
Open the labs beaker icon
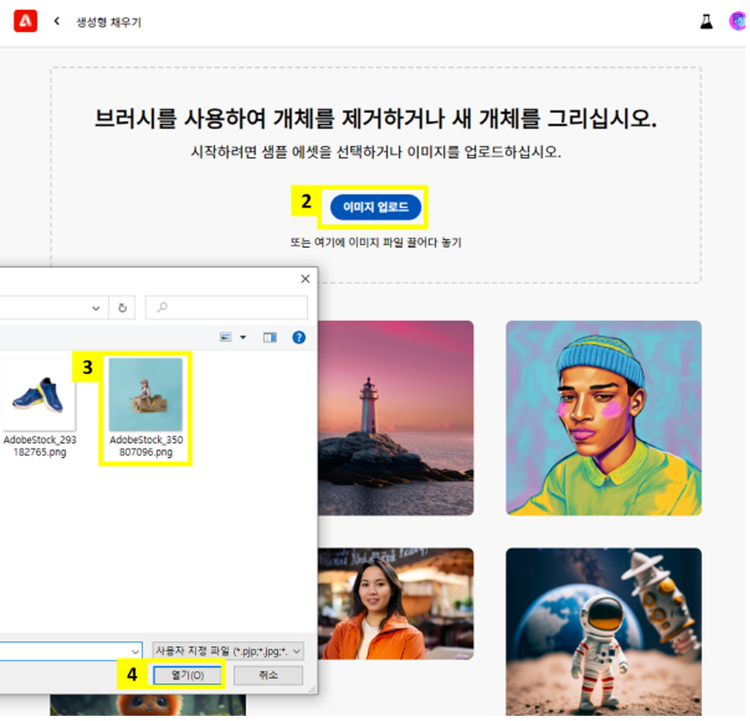point(706,22)
